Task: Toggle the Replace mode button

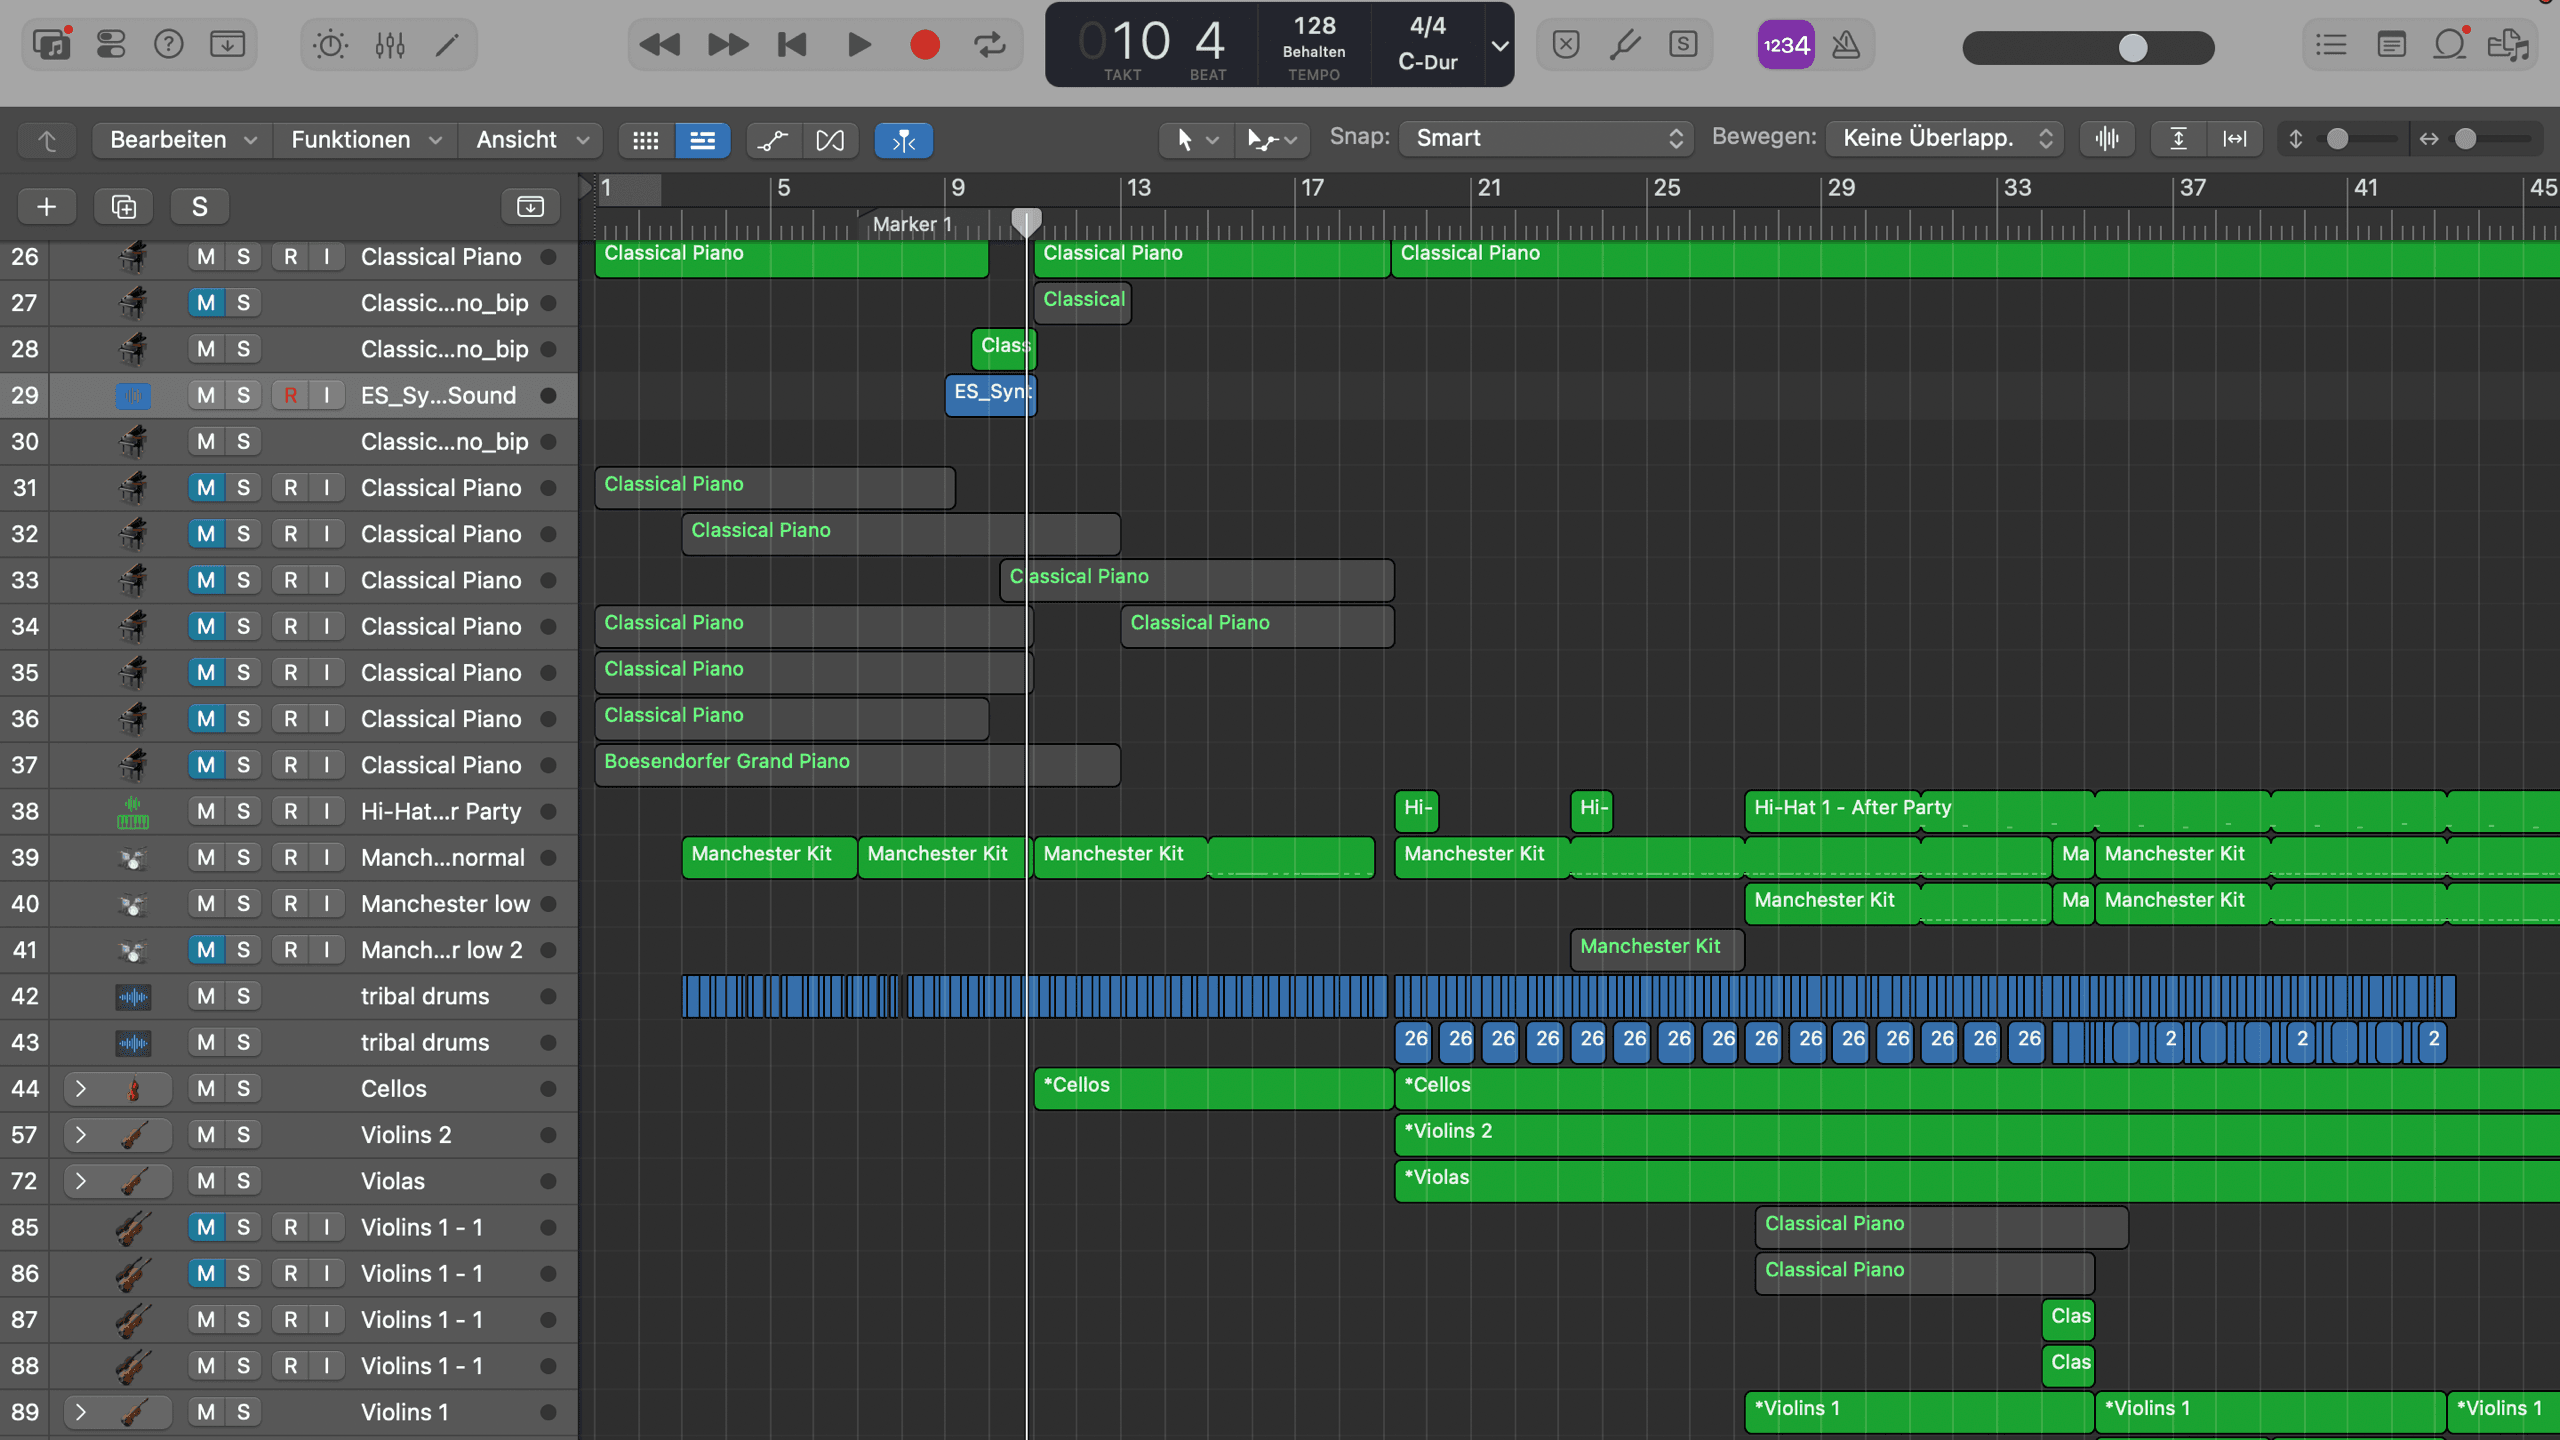Action: pyautogui.click(x=1566, y=45)
